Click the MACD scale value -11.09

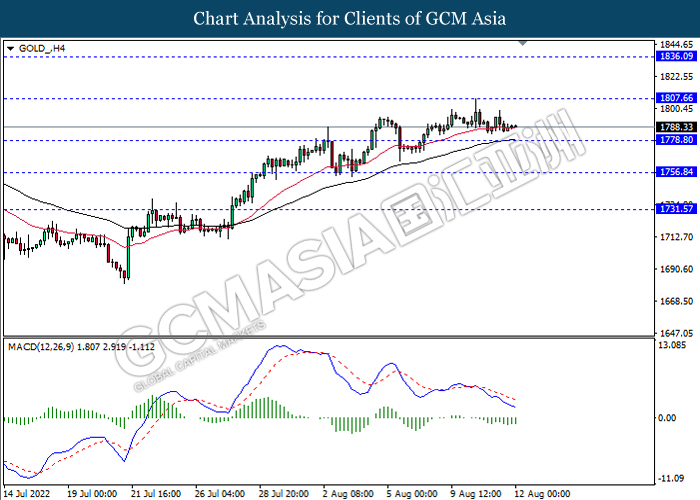[671, 479]
